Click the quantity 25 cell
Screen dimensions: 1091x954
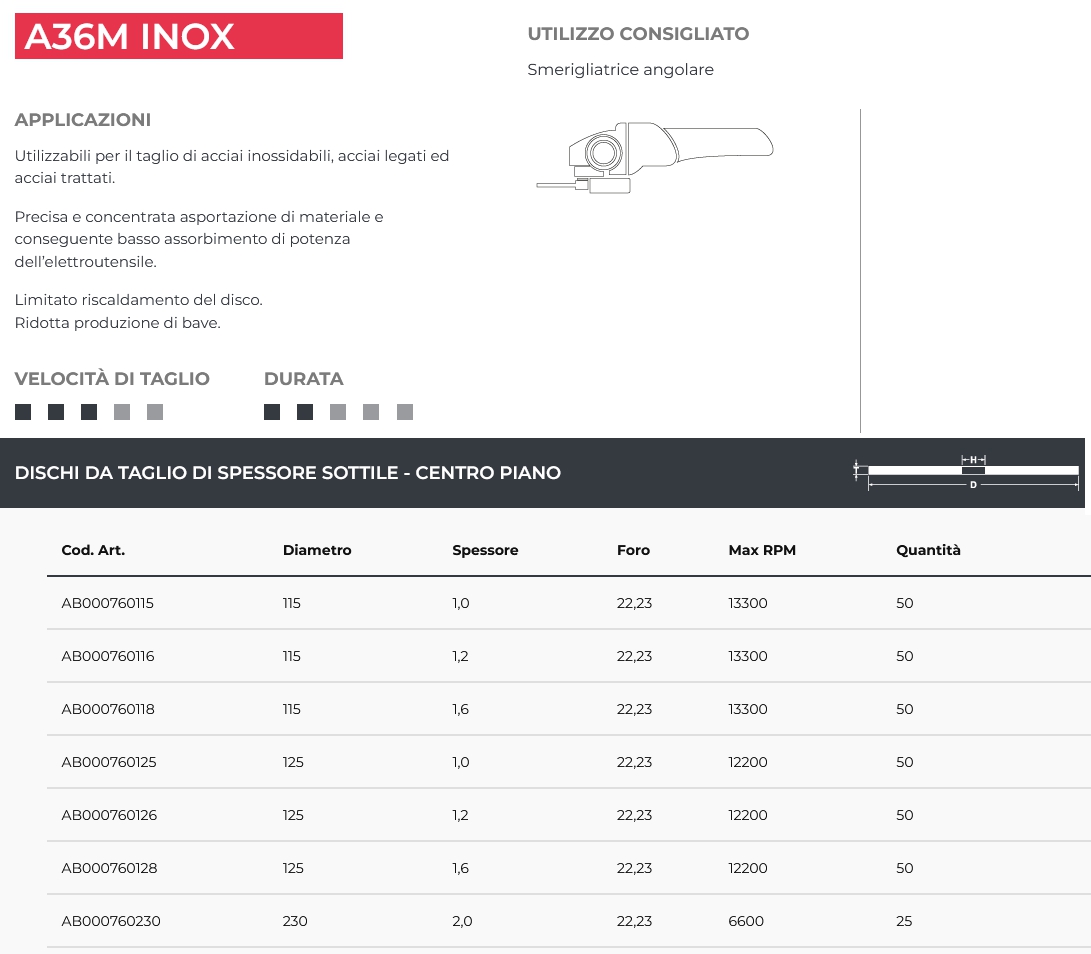(x=904, y=921)
